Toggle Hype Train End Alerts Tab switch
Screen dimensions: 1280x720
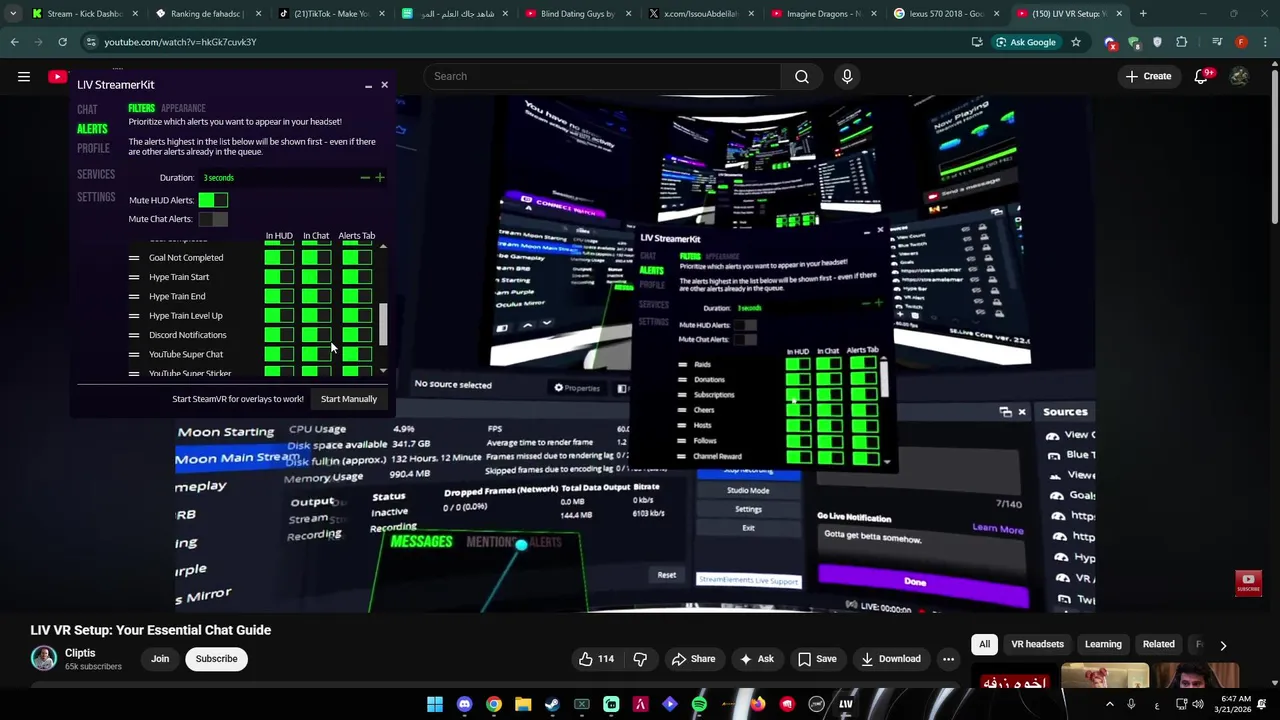coord(356,296)
